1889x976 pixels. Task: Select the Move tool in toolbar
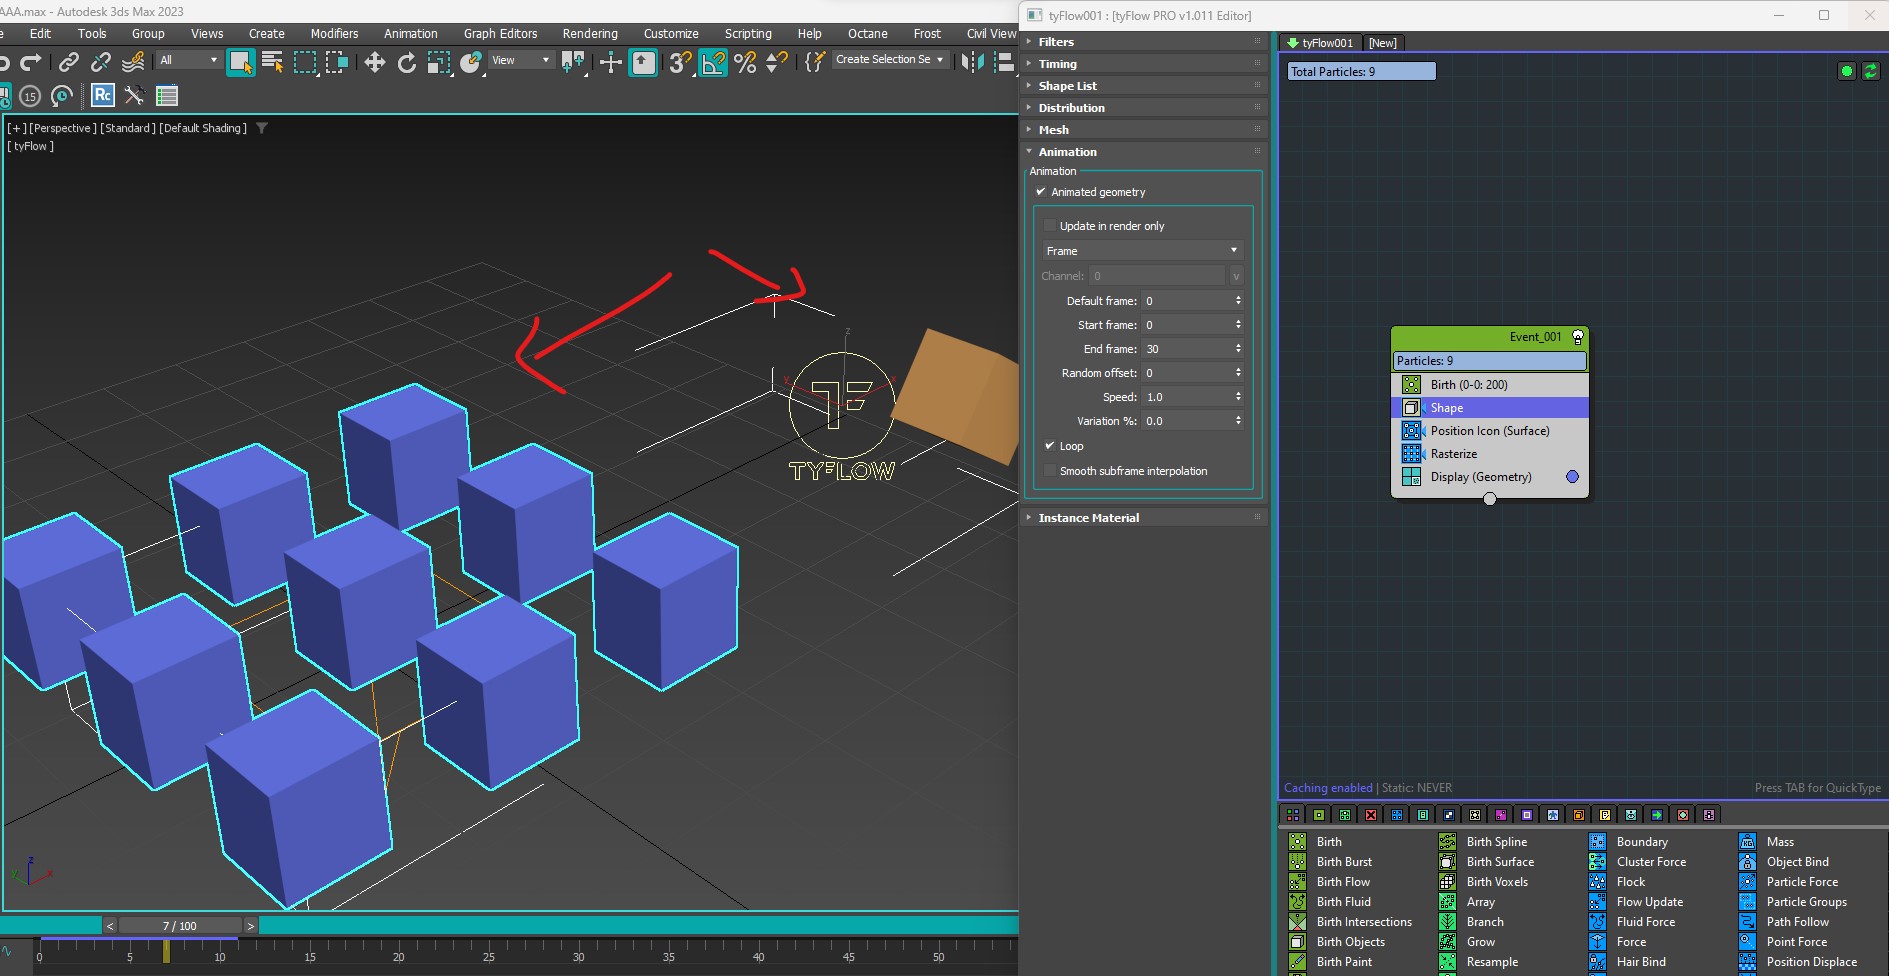(x=374, y=63)
